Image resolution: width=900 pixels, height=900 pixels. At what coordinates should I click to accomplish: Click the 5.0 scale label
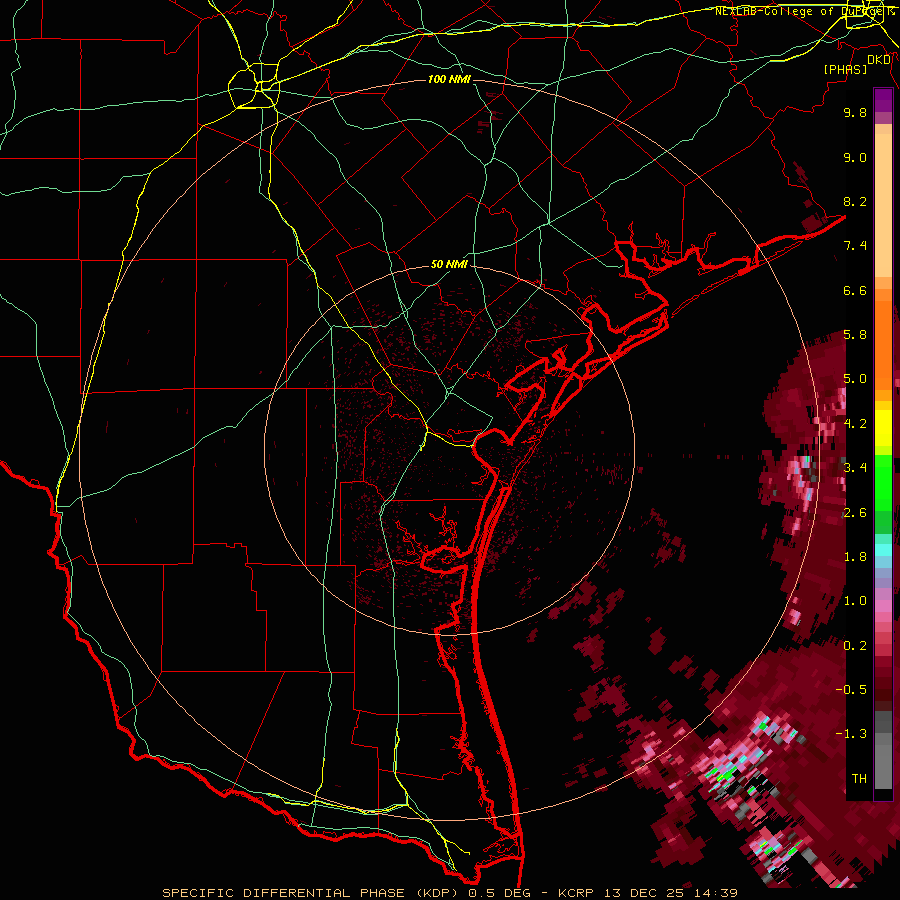point(855,379)
